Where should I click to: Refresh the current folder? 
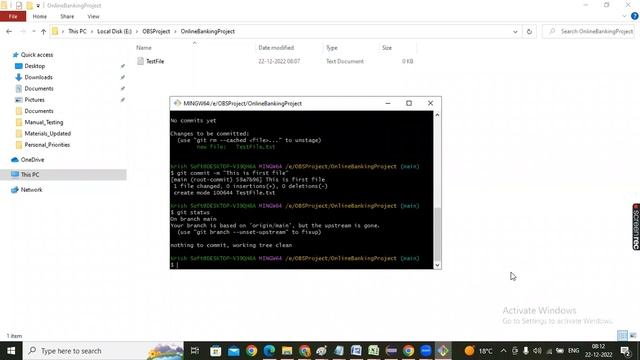[529, 31]
